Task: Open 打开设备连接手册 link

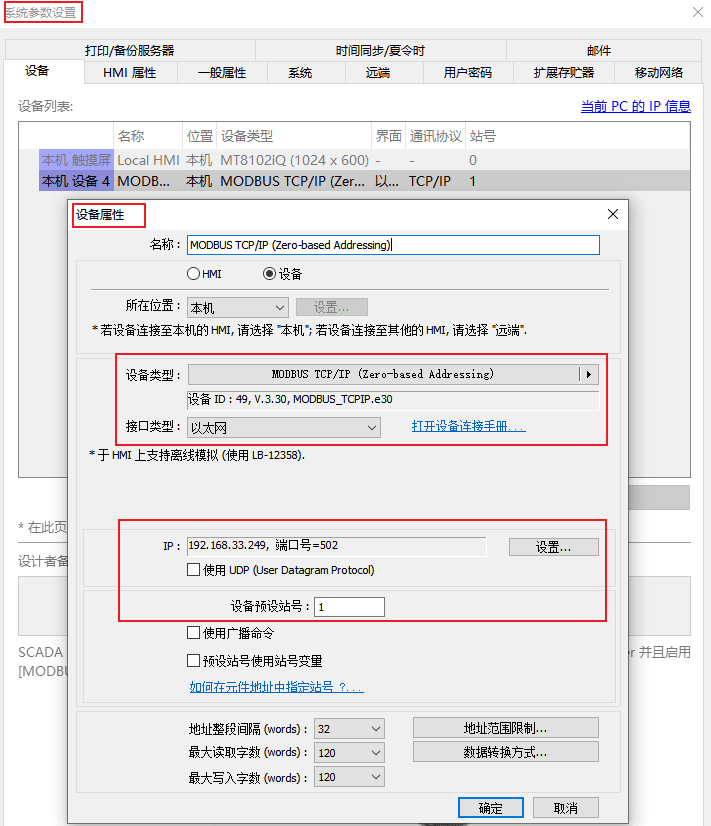Action: 468,427
